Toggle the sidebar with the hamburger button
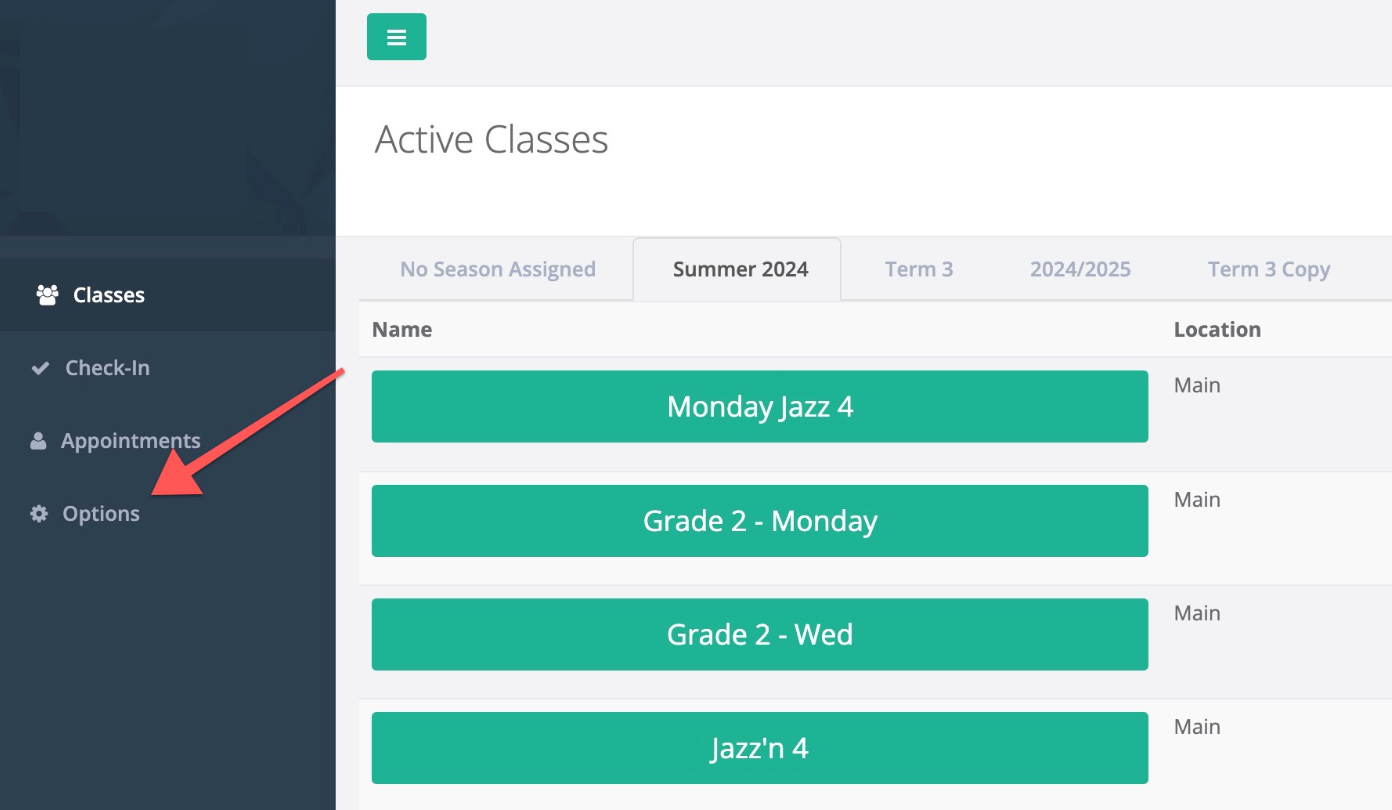 396,37
